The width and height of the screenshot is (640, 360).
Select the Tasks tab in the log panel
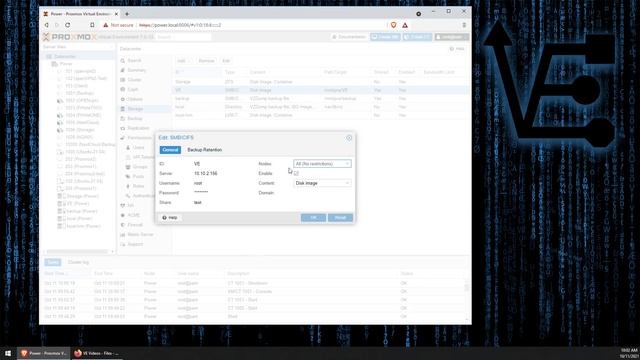tap(53, 262)
